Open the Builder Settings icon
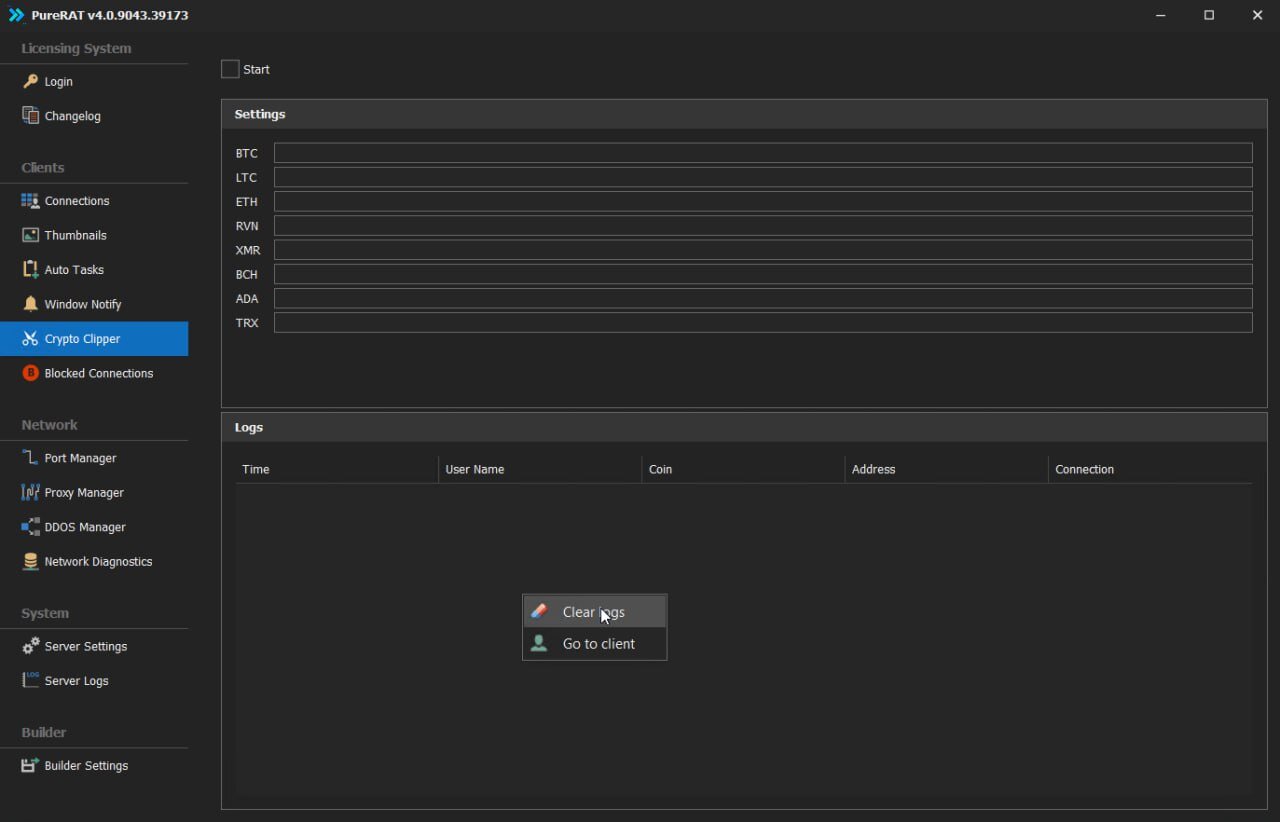The width and height of the screenshot is (1280, 822). point(30,766)
